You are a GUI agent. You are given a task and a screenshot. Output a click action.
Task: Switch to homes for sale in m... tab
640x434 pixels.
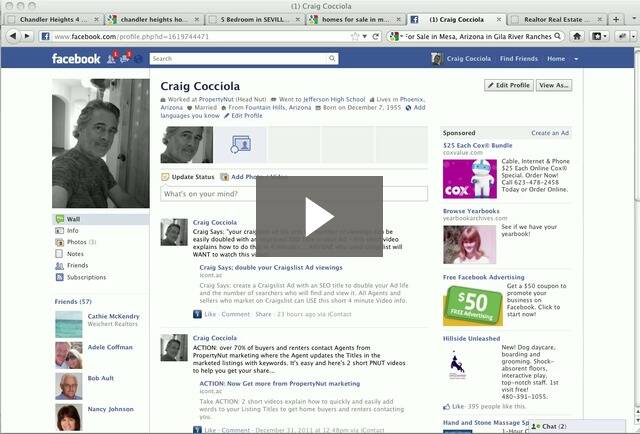click(x=356, y=19)
